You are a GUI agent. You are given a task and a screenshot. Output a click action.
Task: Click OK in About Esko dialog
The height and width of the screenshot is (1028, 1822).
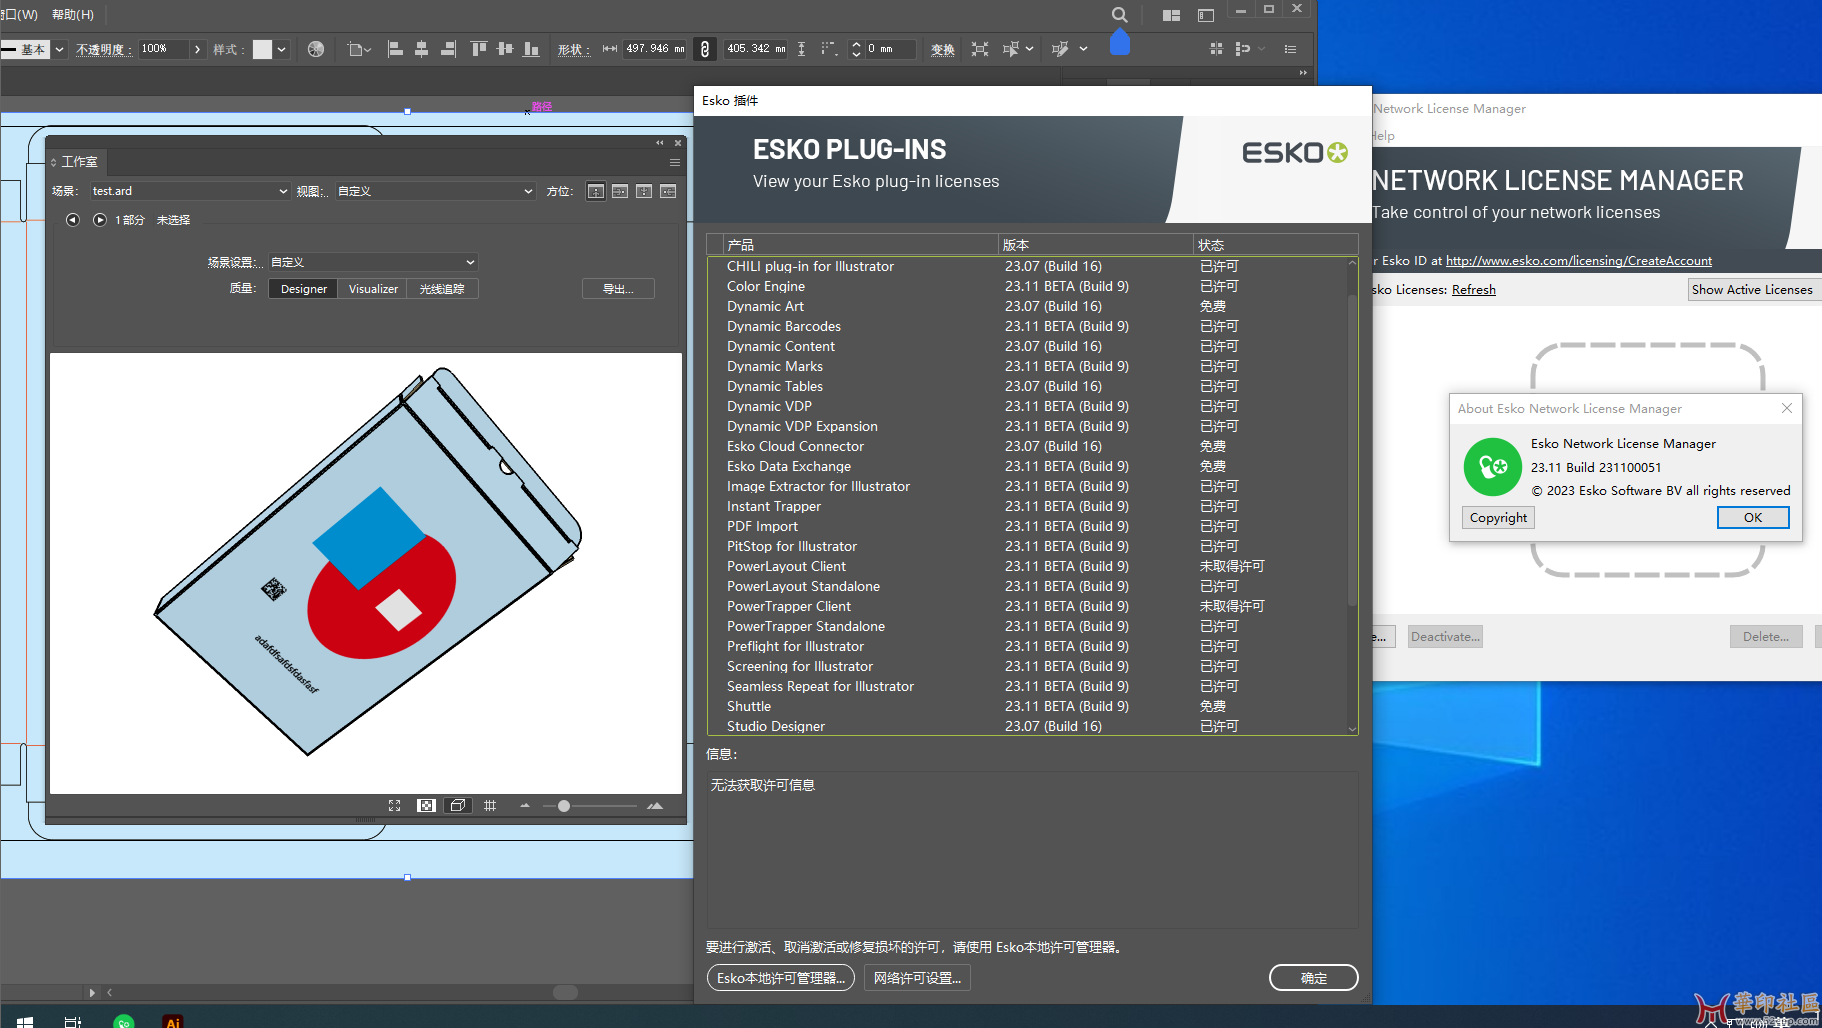coord(1753,517)
